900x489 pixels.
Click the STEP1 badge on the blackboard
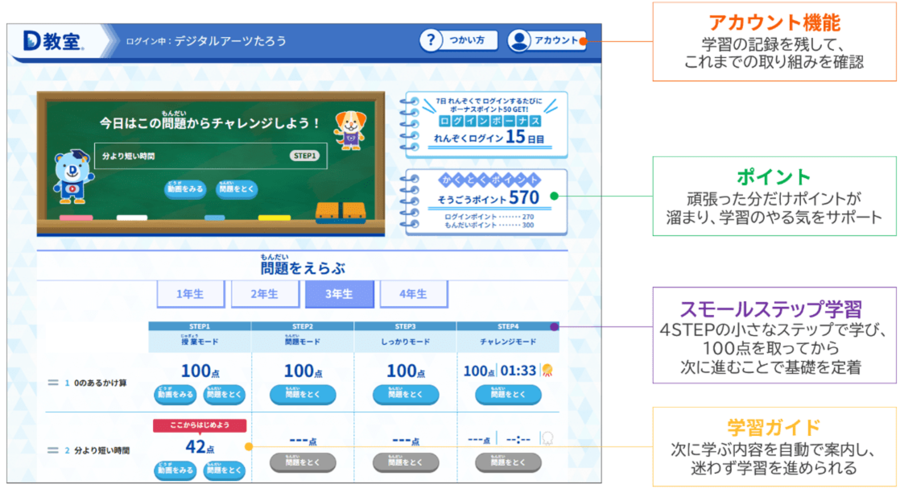[x=304, y=156]
